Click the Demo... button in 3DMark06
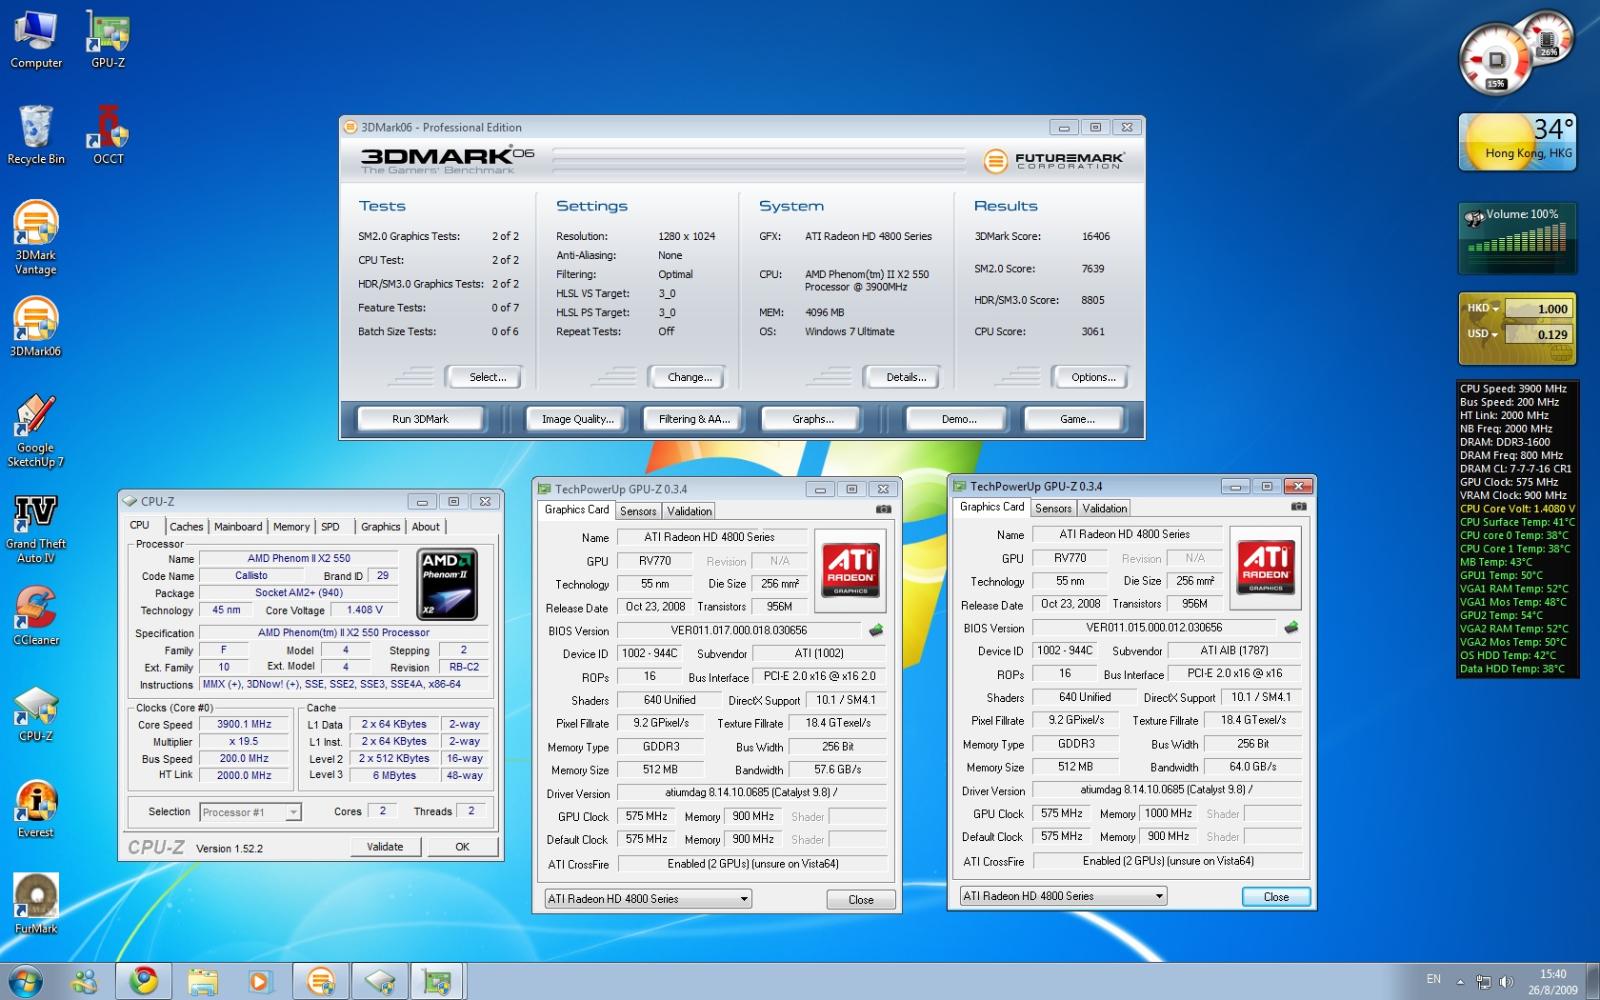 click(x=958, y=419)
